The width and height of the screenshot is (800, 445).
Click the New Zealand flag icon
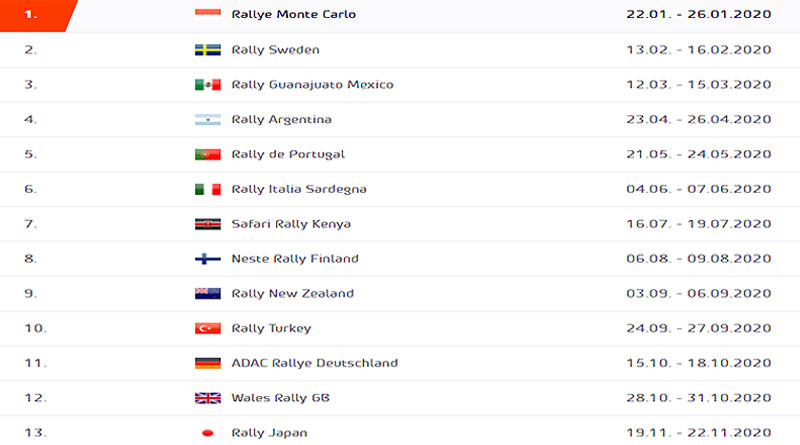click(x=208, y=293)
